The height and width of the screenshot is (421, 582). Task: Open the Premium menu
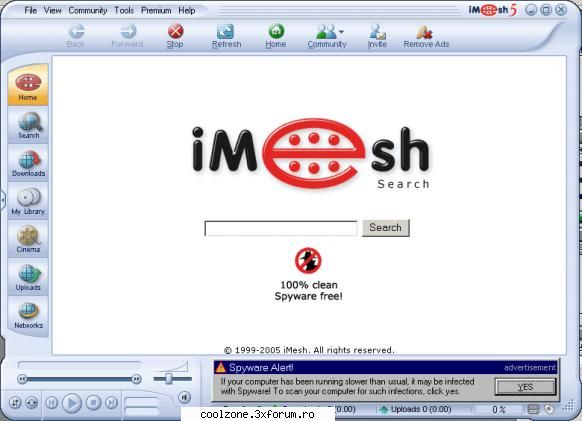(156, 10)
